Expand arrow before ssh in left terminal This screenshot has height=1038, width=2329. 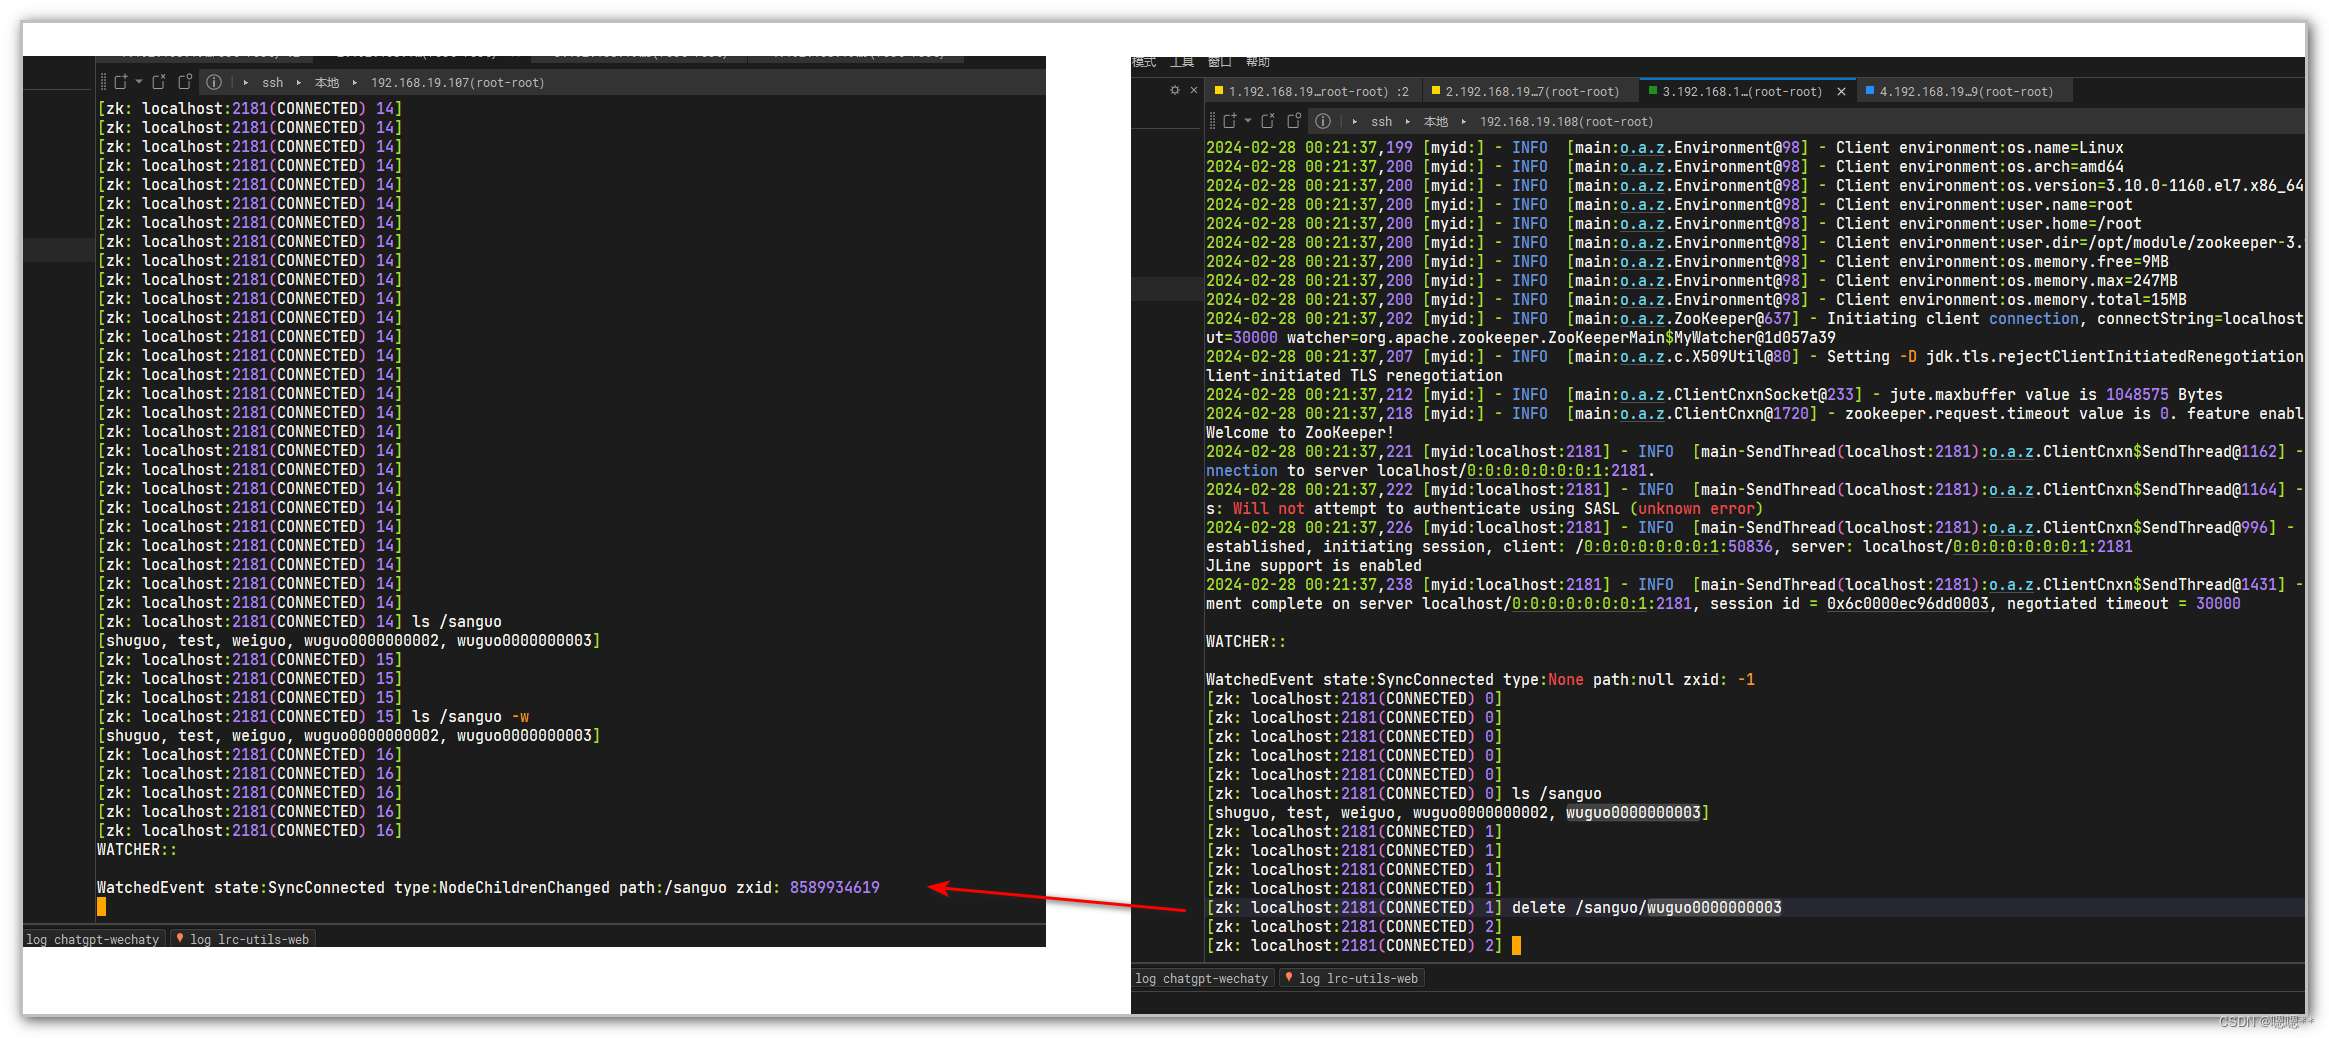coord(246,83)
